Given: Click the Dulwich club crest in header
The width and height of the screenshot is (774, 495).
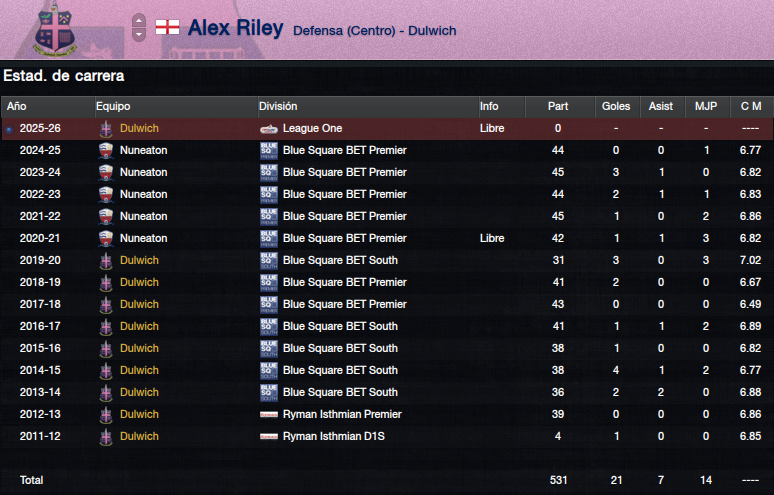Looking at the screenshot, I should 55,31.
